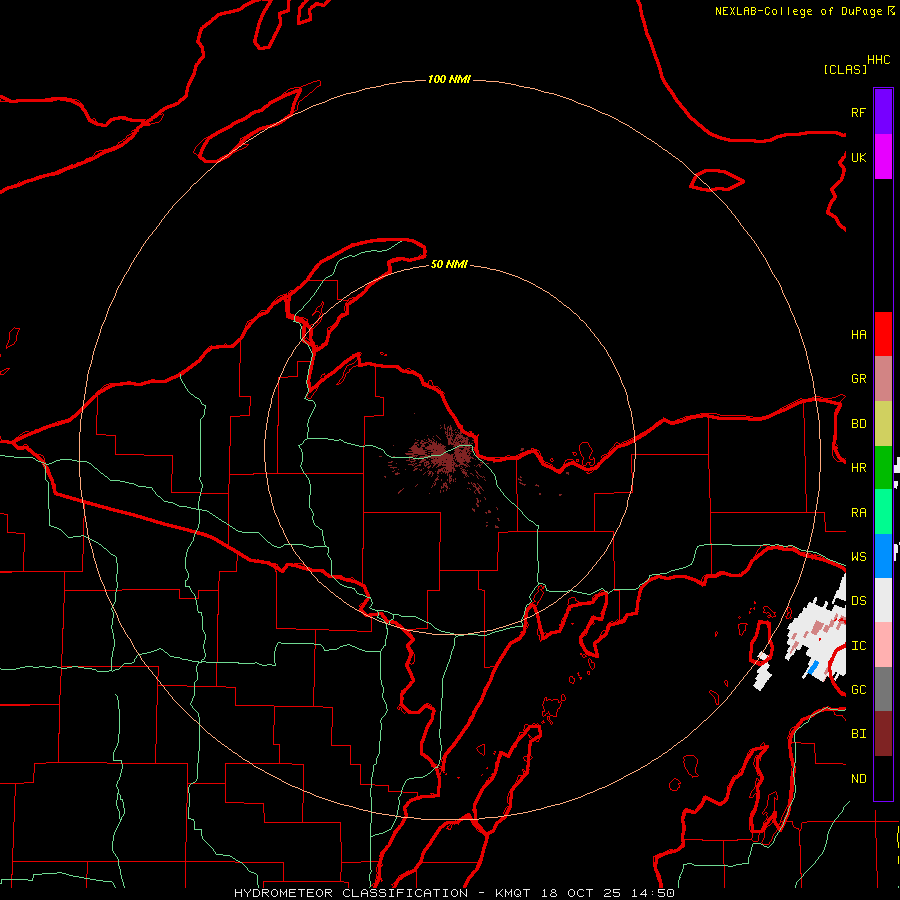Click the magenta UK legend color swatch
Image resolution: width=900 pixels, height=900 pixels.
[x=883, y=157]
